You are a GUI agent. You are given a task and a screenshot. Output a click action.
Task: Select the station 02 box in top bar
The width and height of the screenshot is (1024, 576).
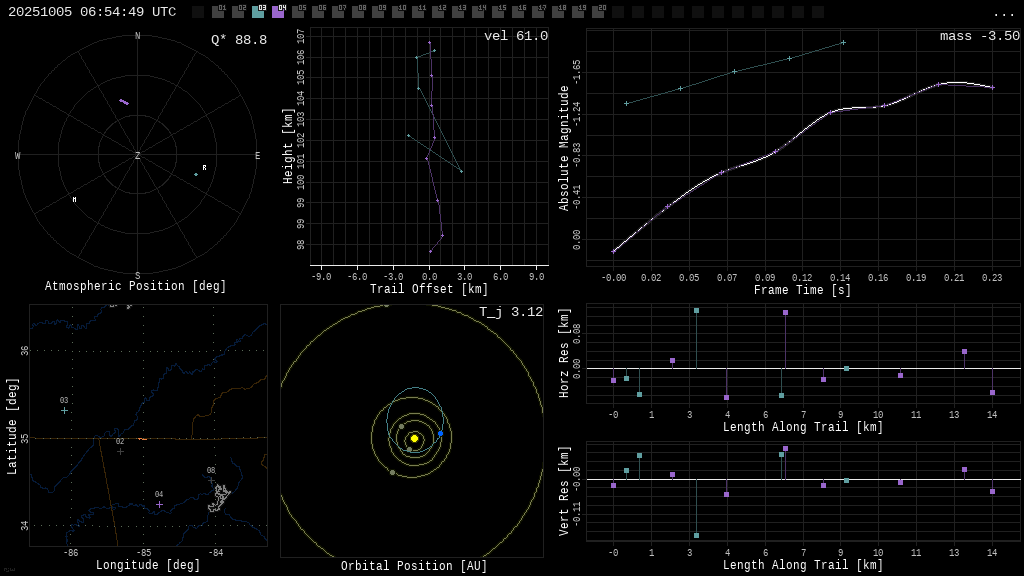(238, 12)
